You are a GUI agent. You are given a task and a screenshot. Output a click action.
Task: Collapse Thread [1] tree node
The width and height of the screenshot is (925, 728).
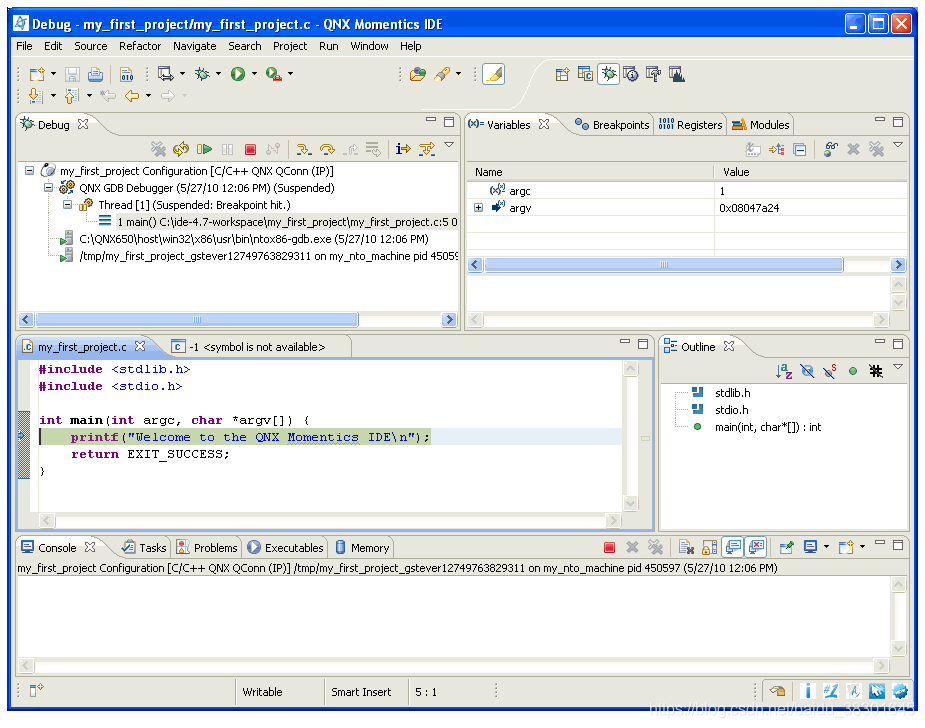point(67,205)
